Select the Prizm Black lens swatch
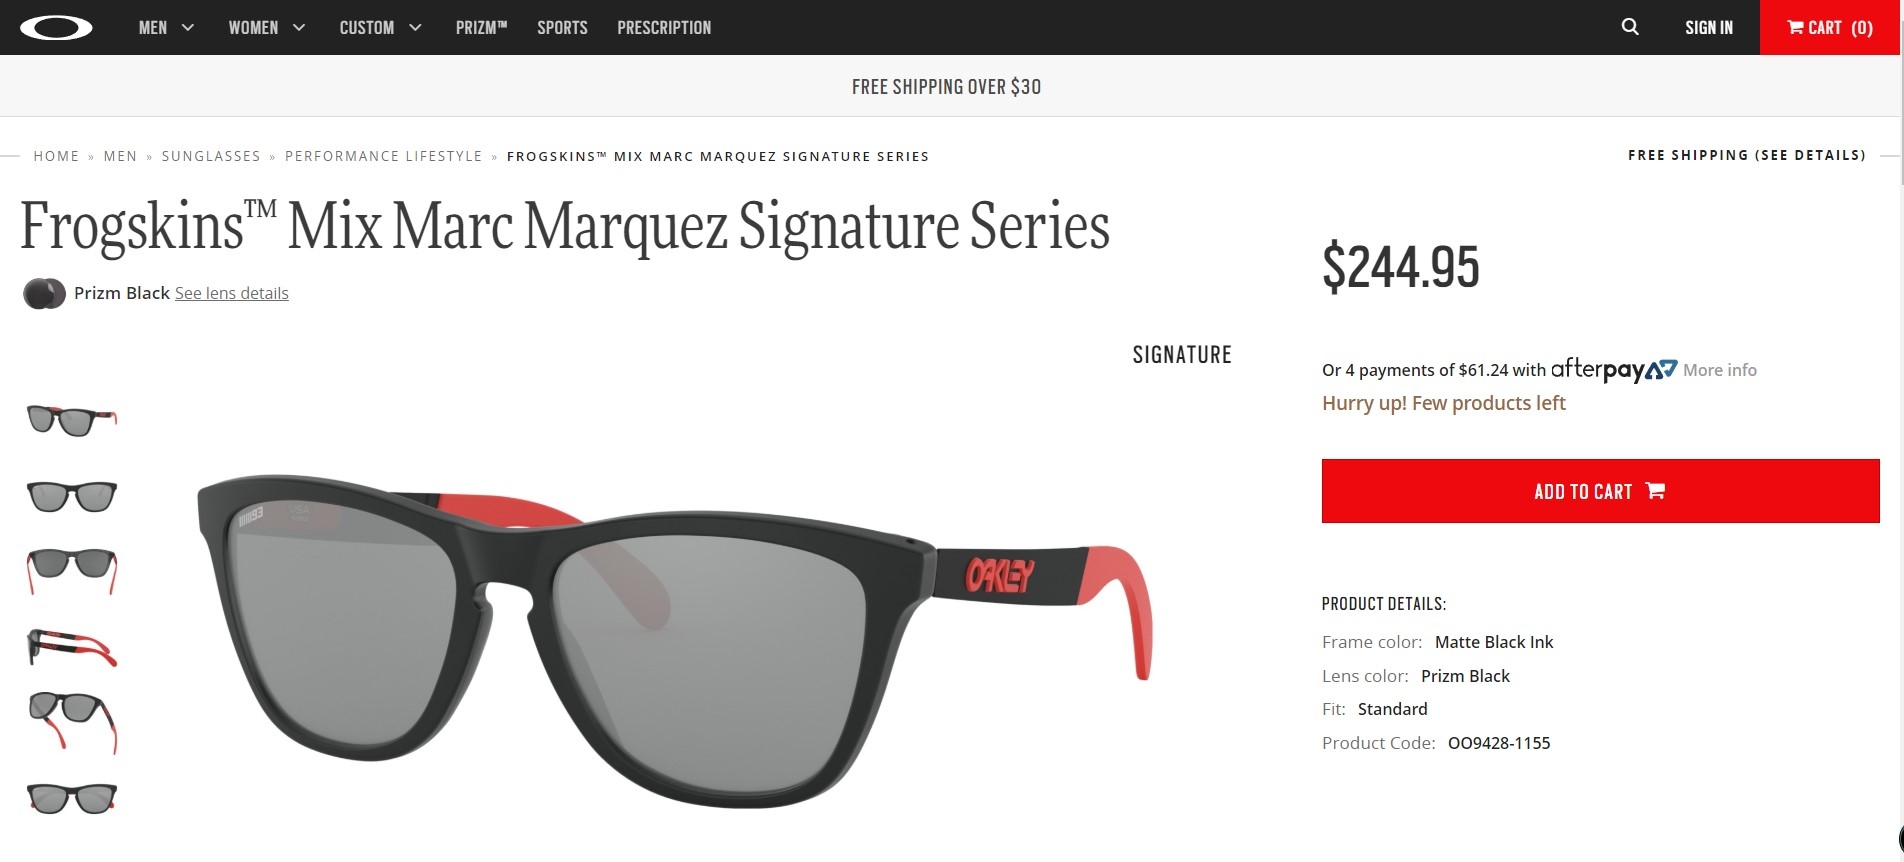 click(x=44, y=293)
